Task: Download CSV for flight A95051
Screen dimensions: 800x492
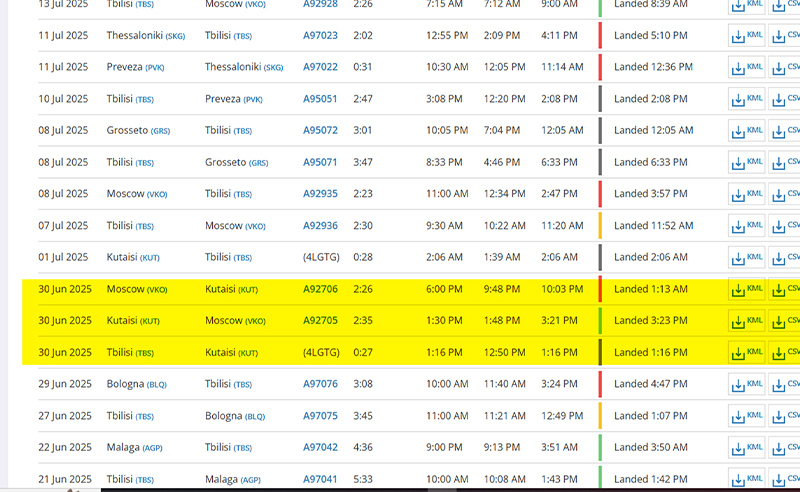Action: (x=785, y=100)
